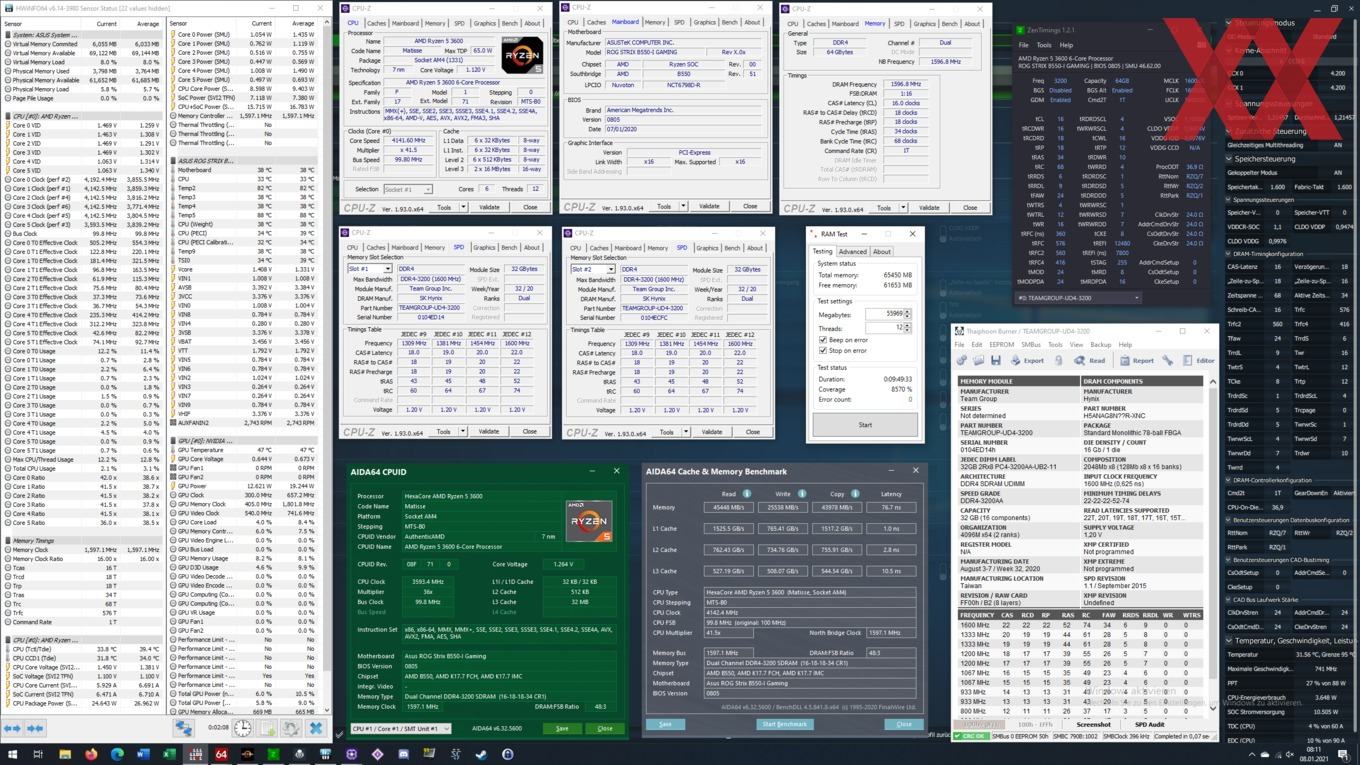1360x765 pixels.
Task: Toggle Stop on error checkbox in RAM Test
Action: coord(823,351)
